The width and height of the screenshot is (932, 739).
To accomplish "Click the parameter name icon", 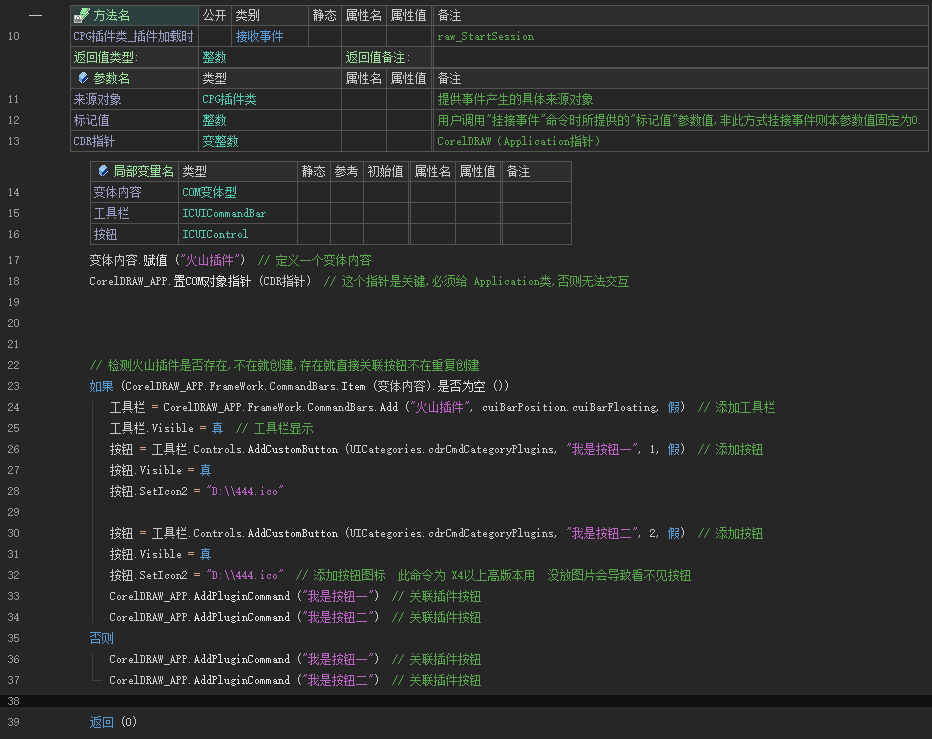I will tap(83, 78).
